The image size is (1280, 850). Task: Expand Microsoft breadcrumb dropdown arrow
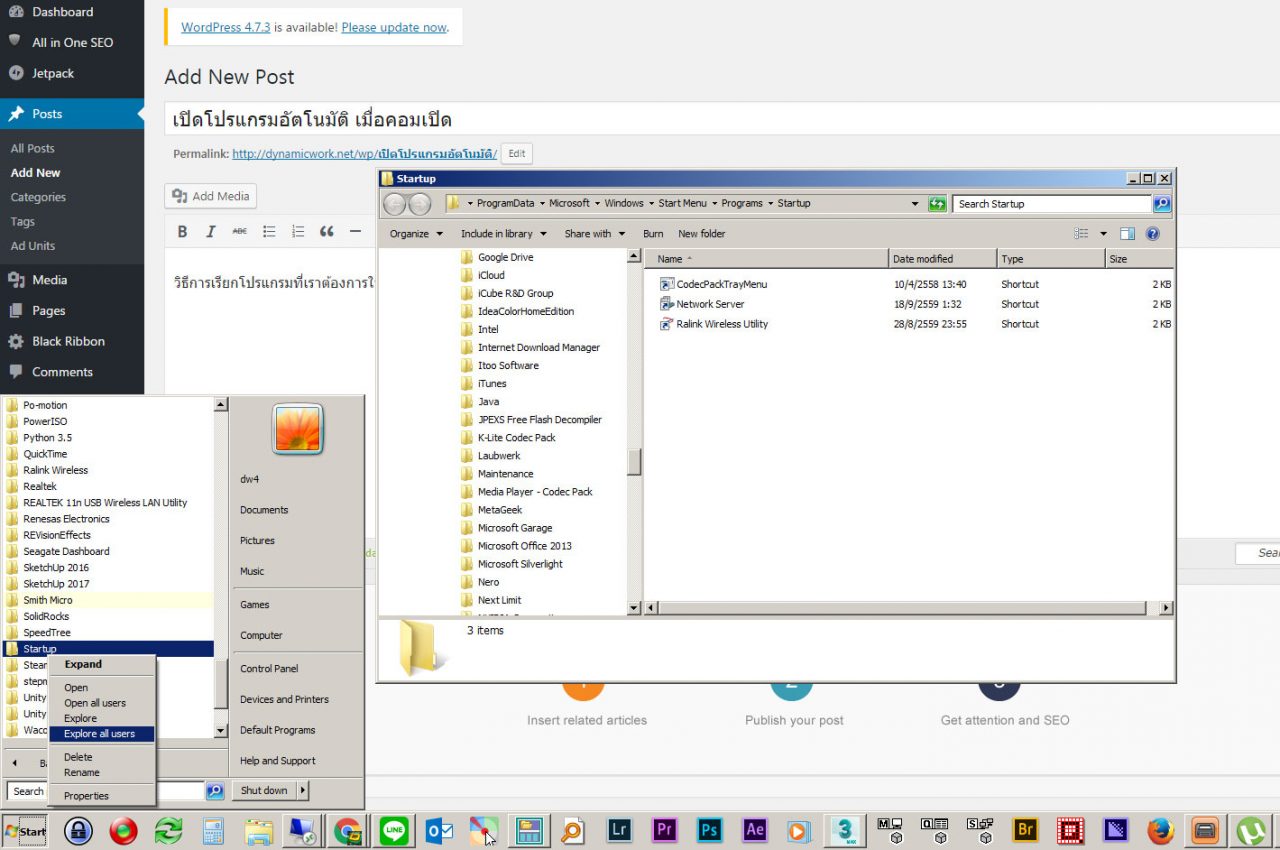pyautogui.click(x=597, y=204)
